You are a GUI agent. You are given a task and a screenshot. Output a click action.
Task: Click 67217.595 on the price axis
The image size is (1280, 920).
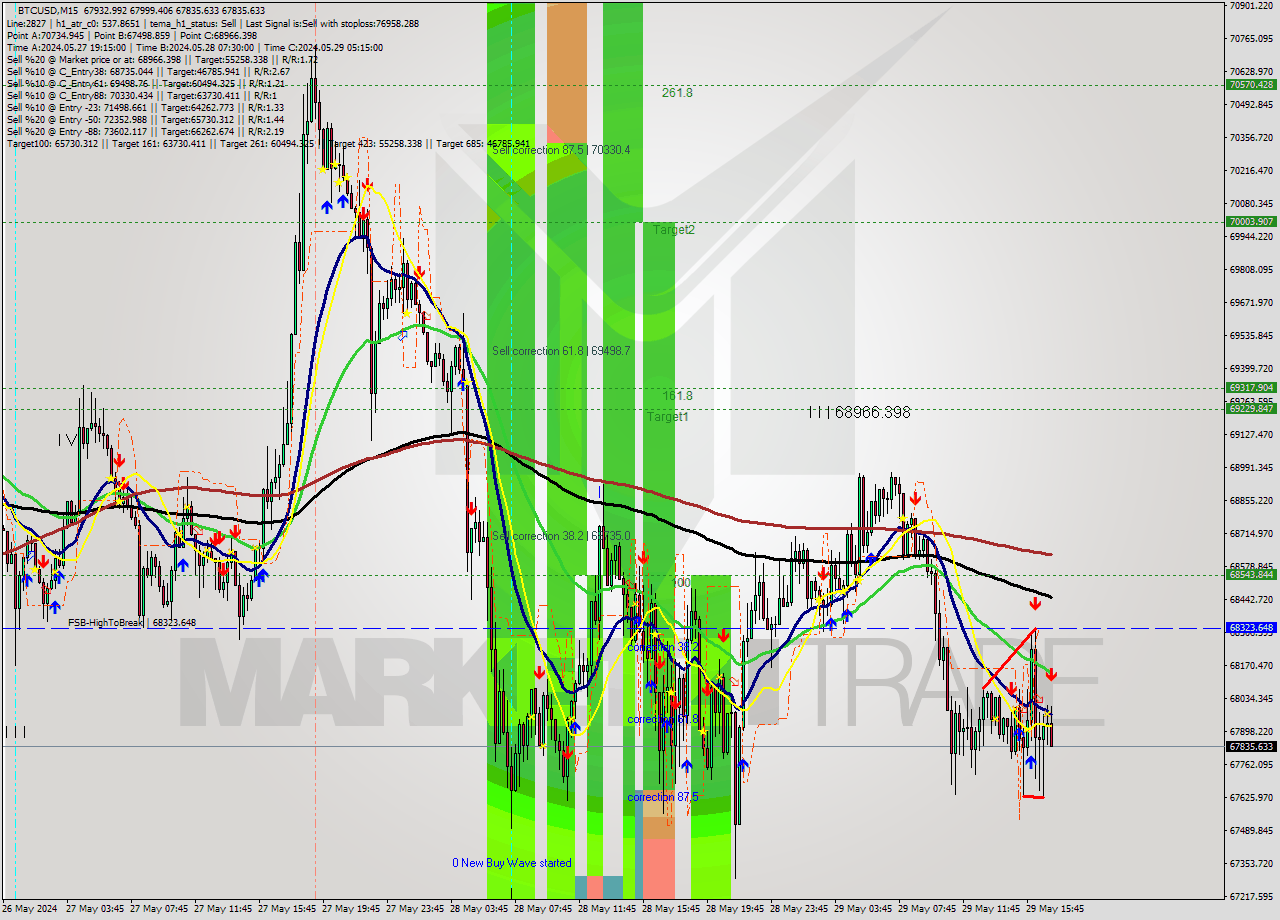pos(1251,897)
